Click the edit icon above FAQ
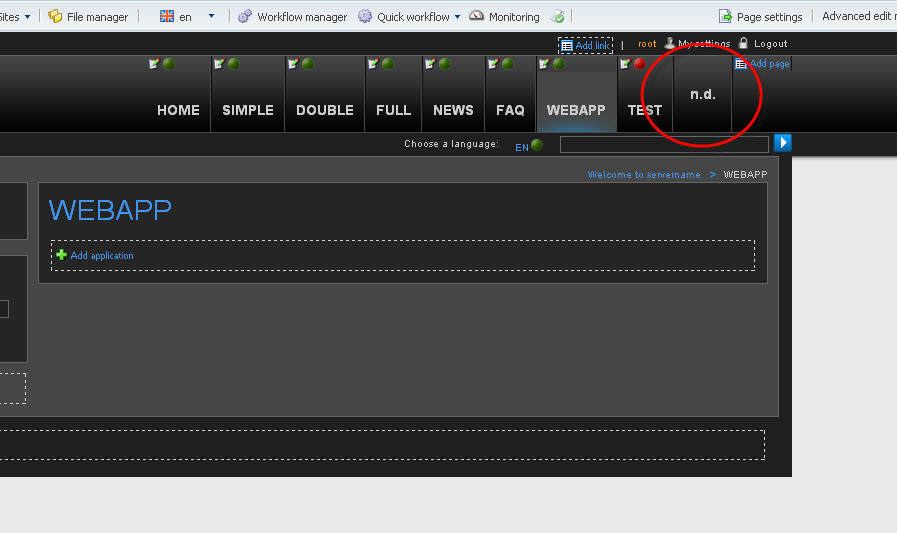 493,63
